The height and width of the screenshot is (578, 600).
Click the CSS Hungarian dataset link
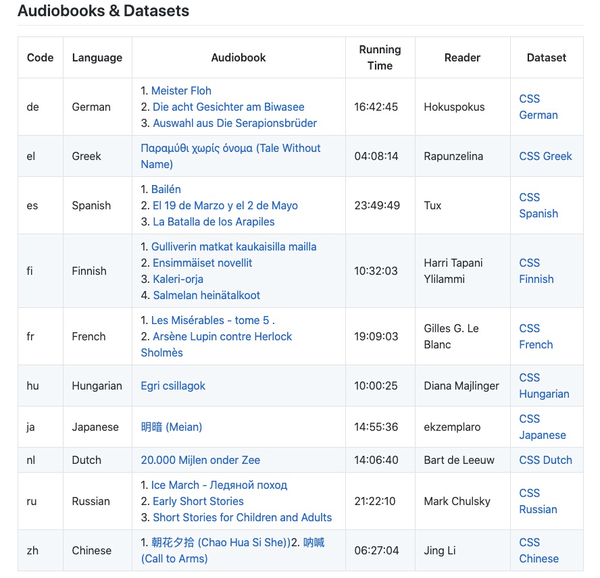(x=544, y=386)
